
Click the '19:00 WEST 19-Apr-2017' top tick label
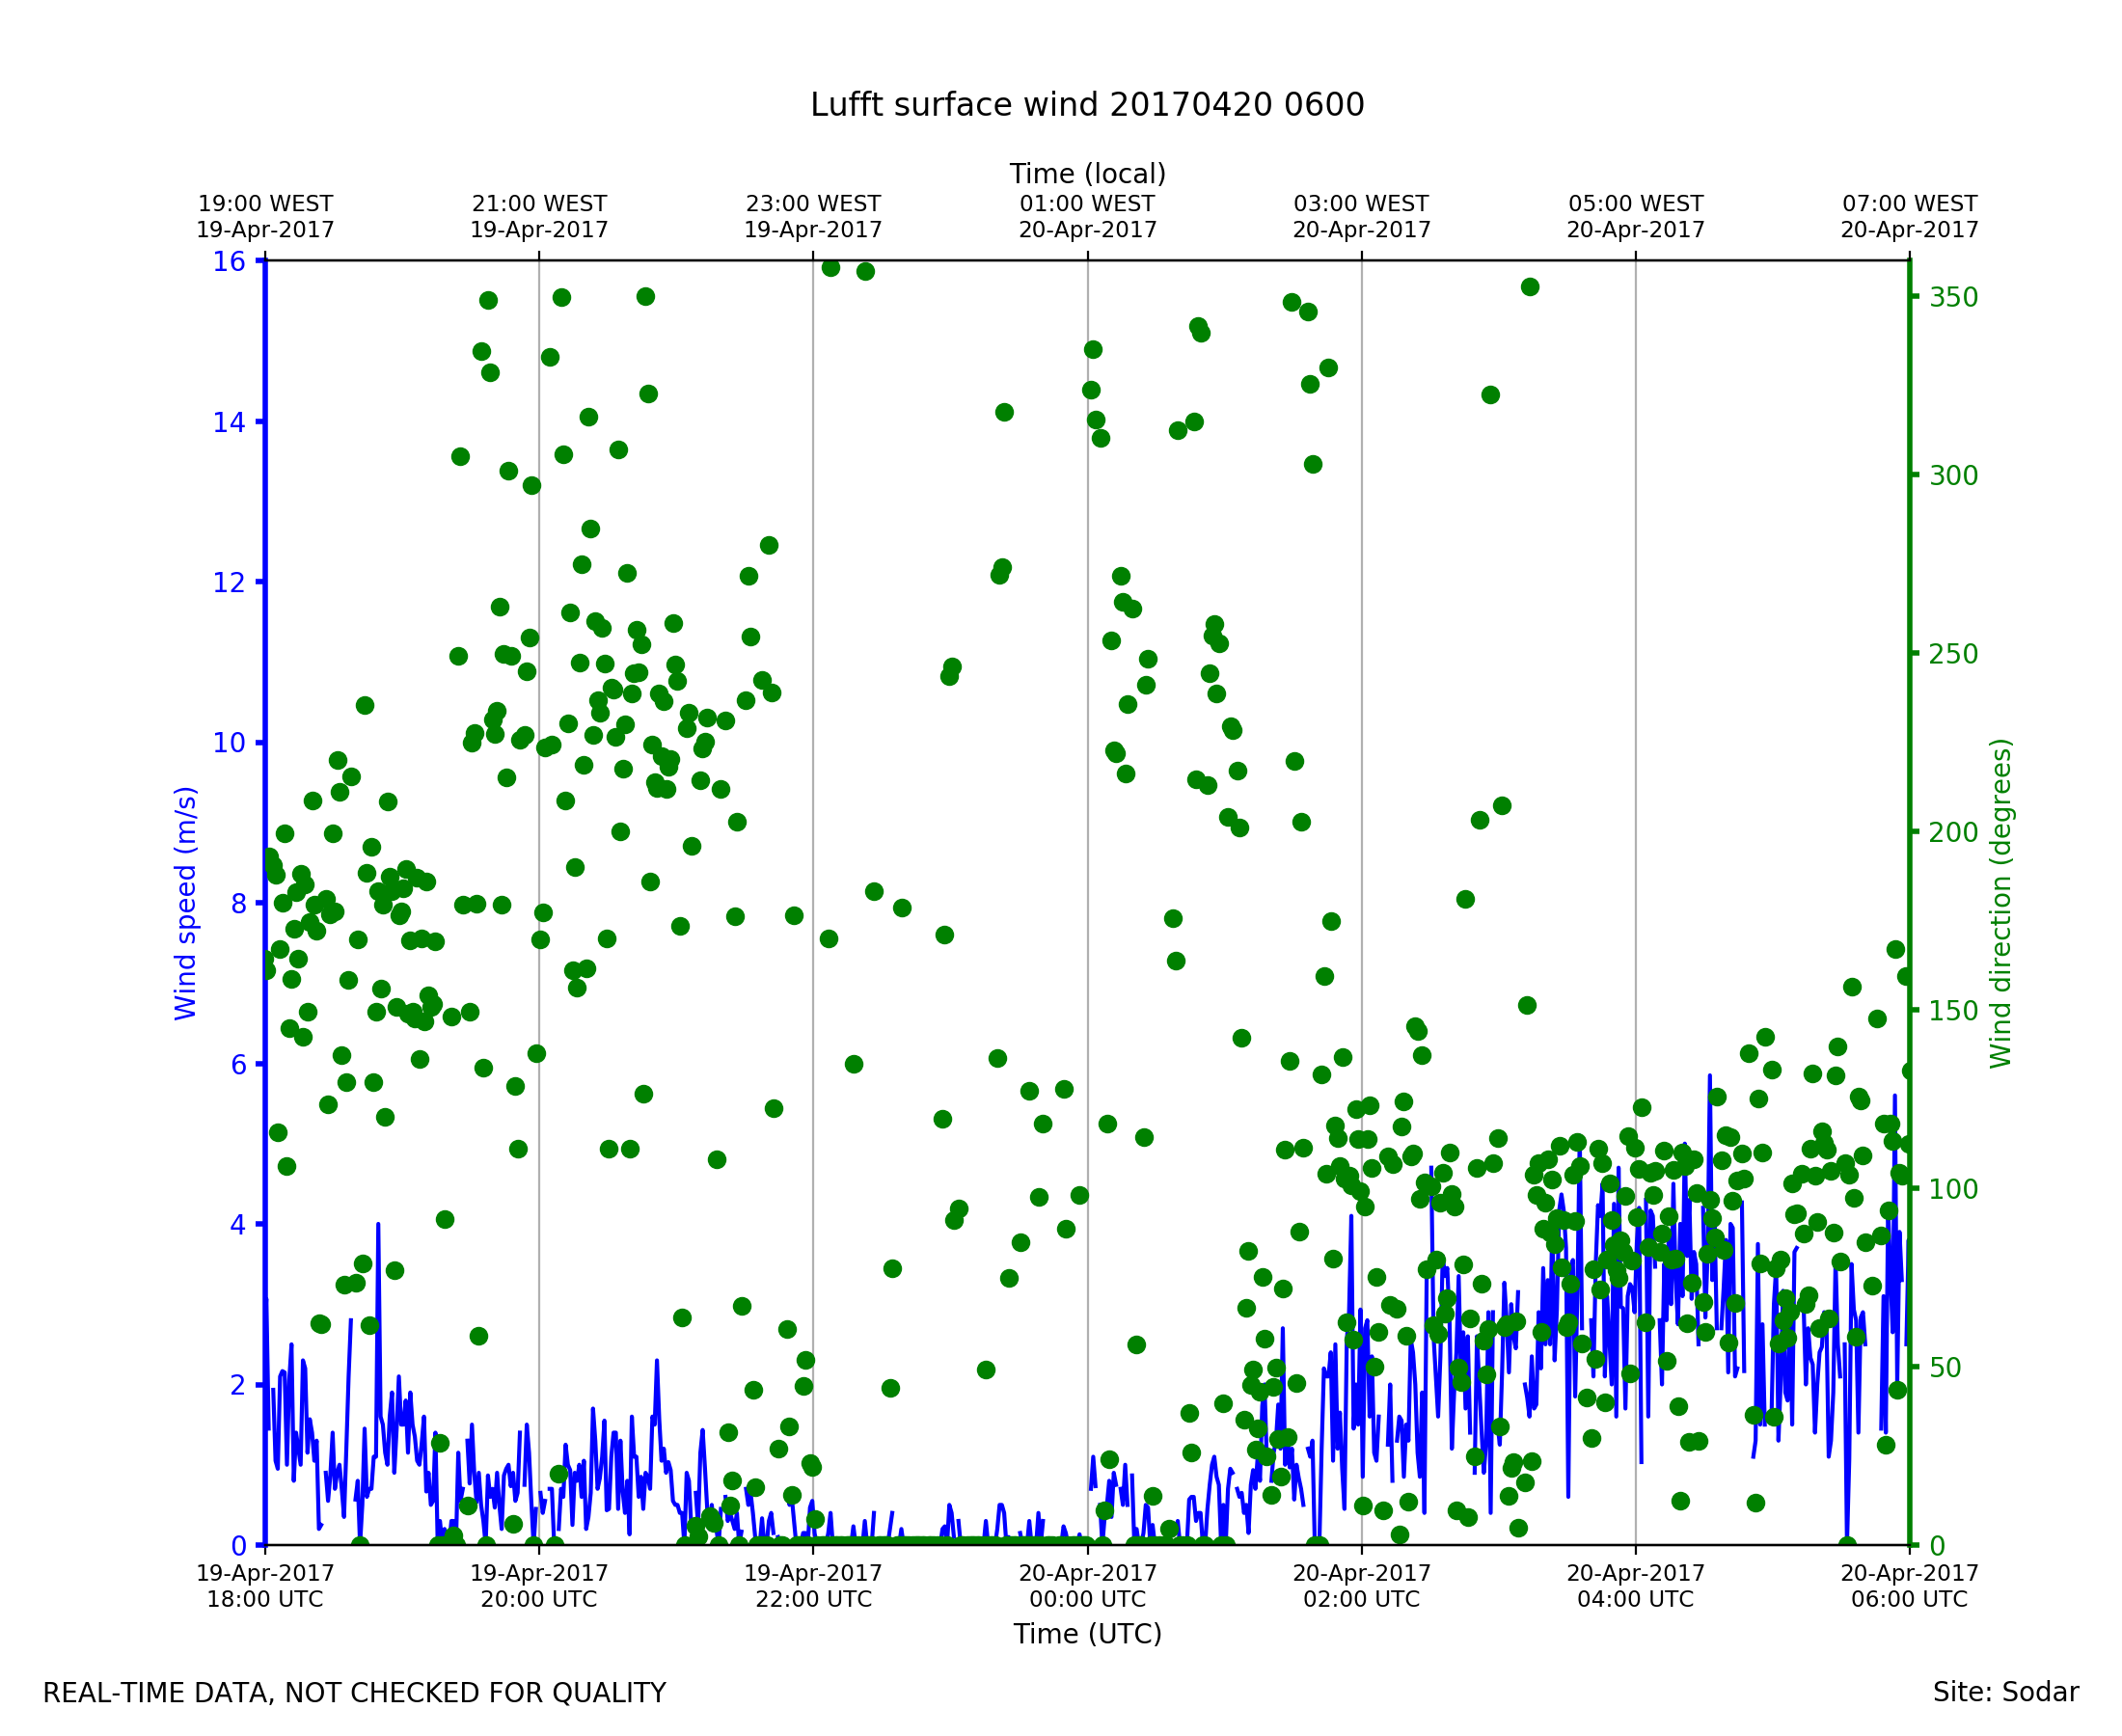[x=265, y=217]
